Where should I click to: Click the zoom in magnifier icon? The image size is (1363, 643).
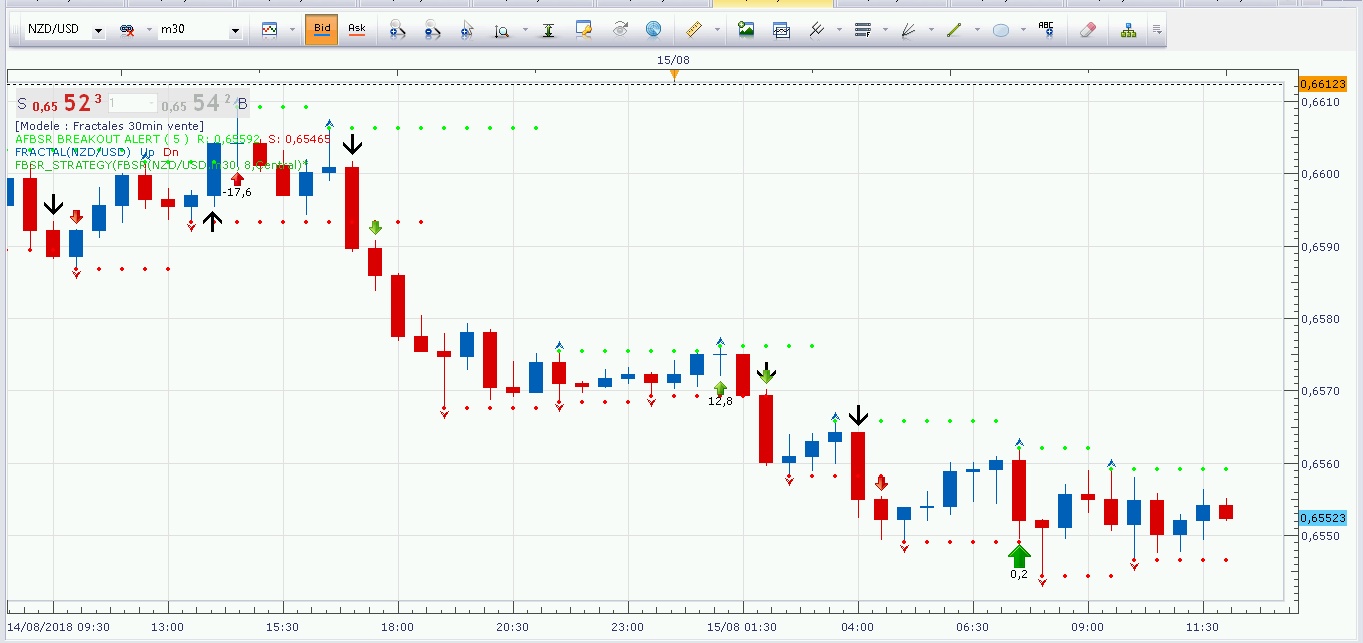tap(396, 30)
